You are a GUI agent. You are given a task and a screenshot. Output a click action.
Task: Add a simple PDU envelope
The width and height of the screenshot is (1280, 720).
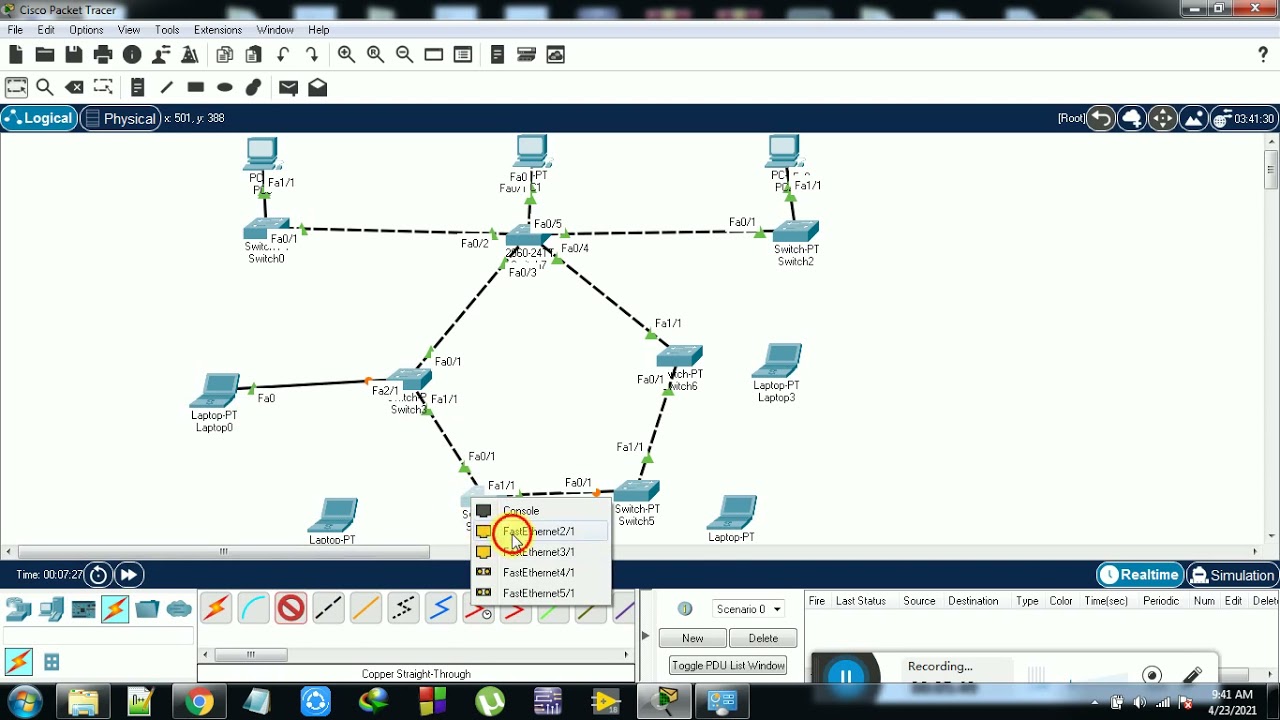coord(288,88)
